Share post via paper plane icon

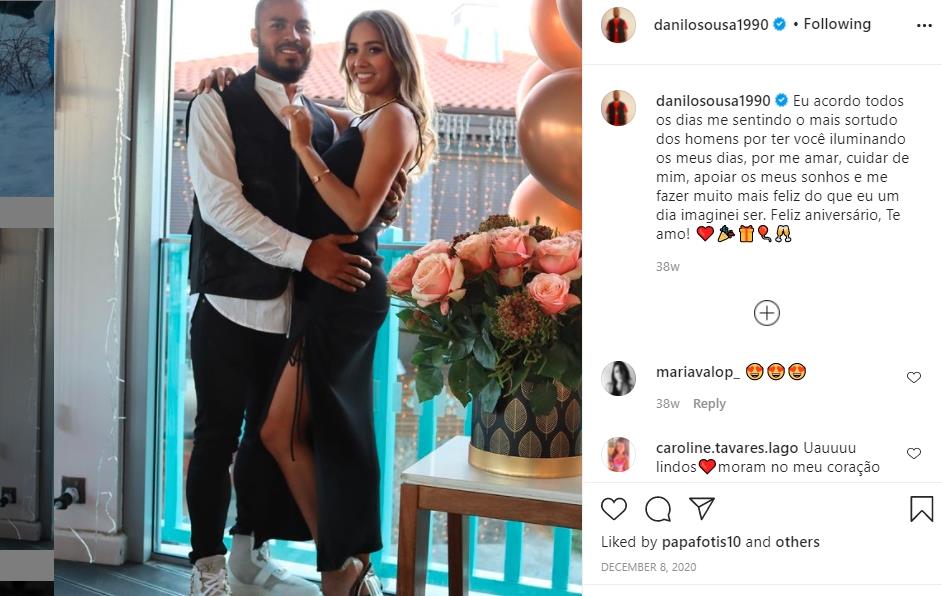pyautogui.click(x=702, y=508)
